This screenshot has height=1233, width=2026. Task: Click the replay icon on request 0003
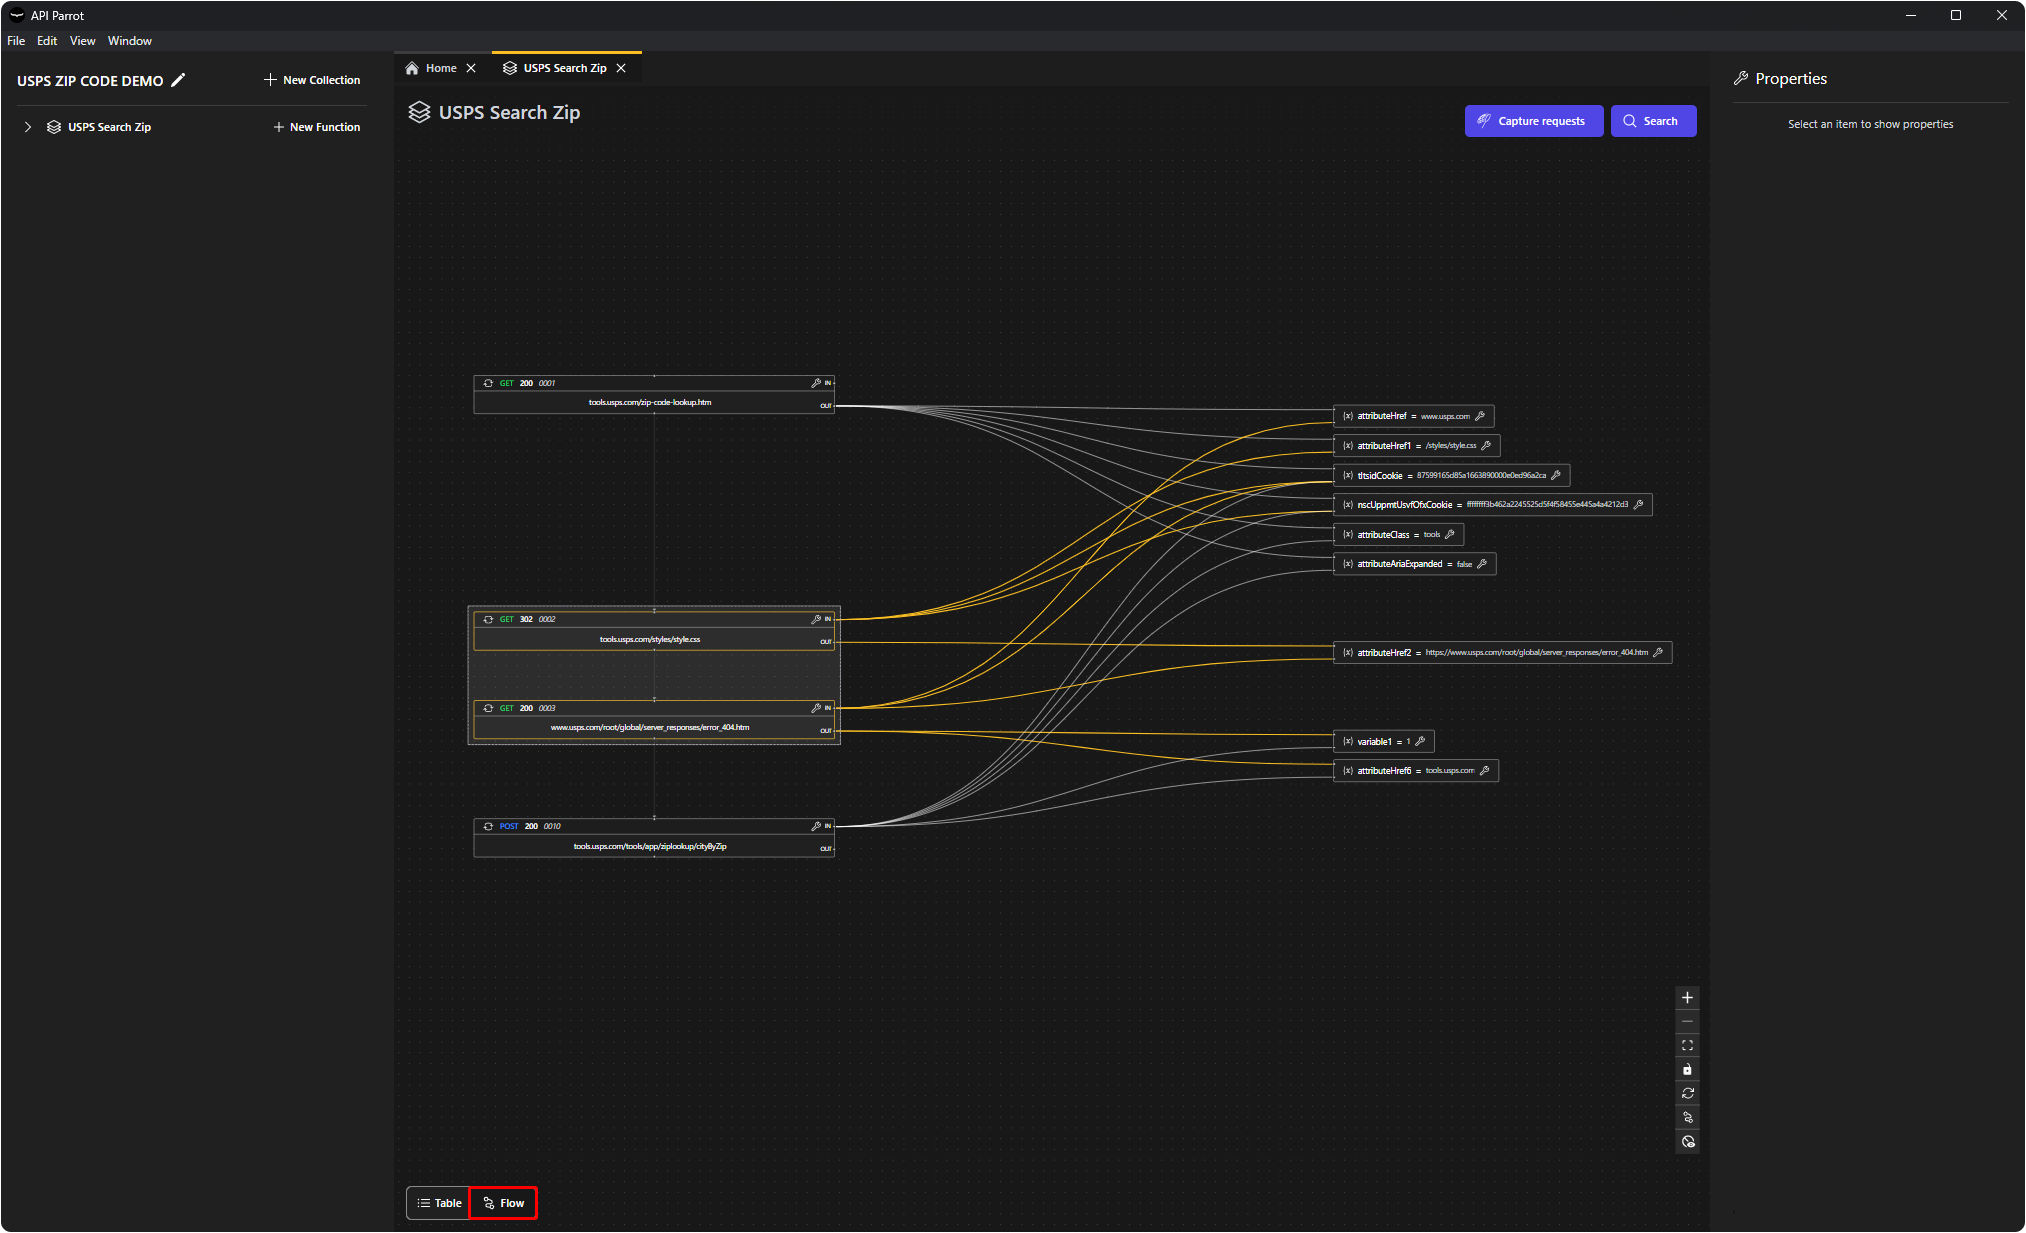pyautogui.click(x=488, y=708)
